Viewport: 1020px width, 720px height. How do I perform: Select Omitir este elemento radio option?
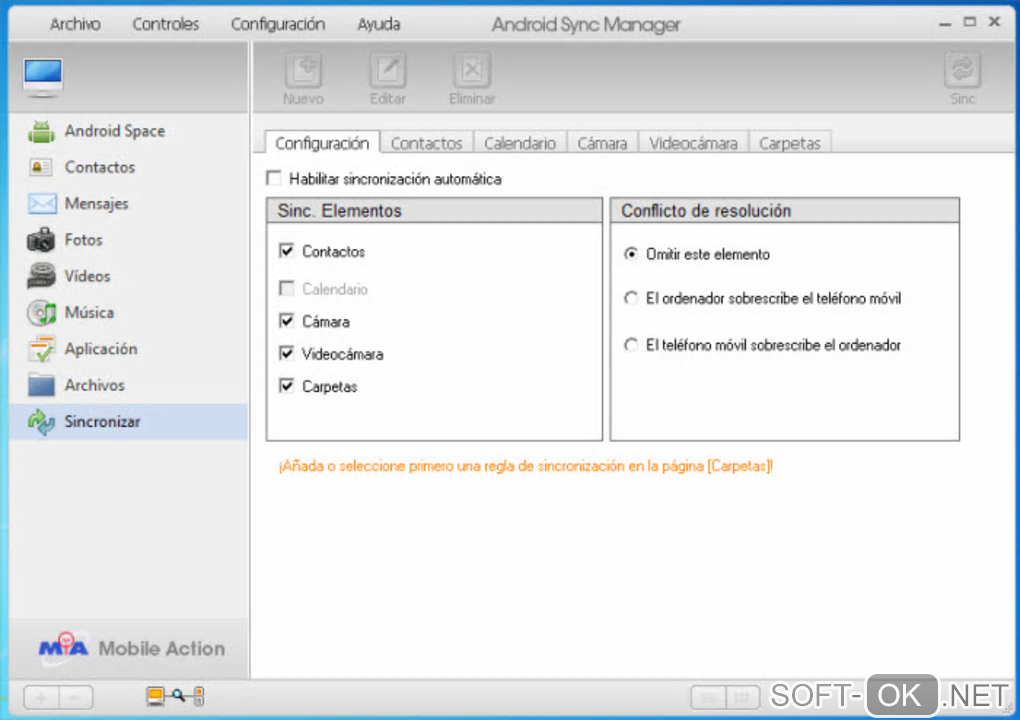(x=630, y=254)
